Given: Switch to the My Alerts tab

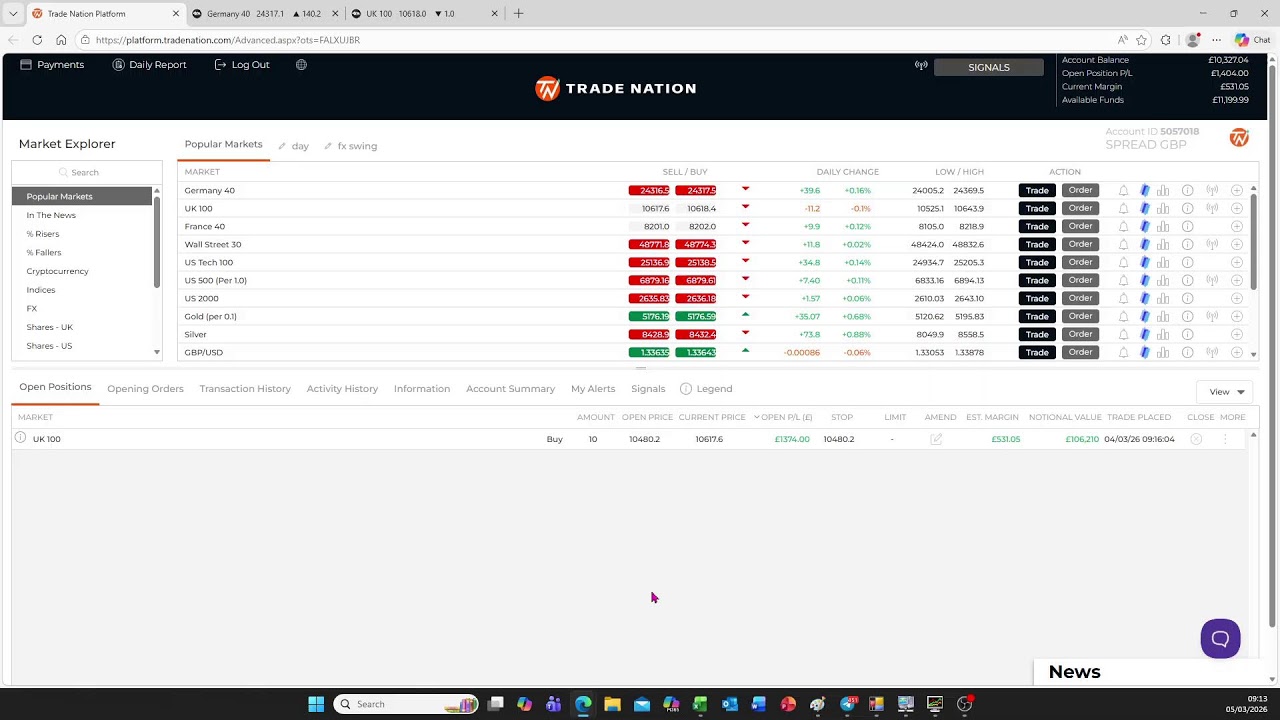Looking at the screenshot, I should (x=593, y=389).
